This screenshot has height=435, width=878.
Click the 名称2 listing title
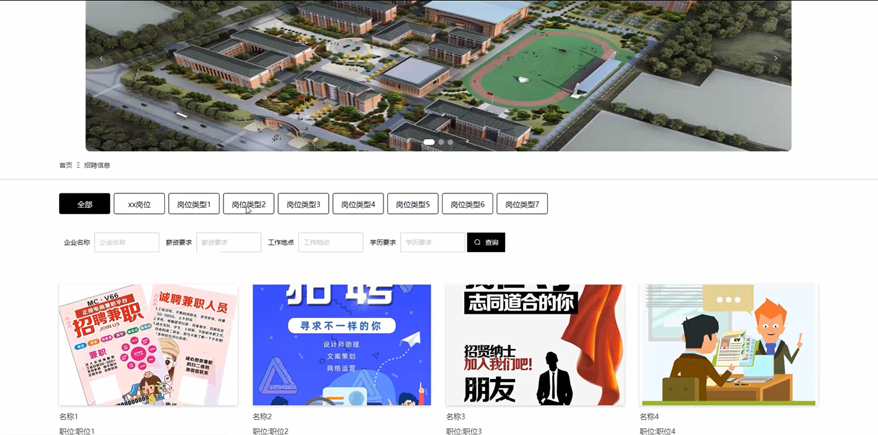(x=262, y=417)
